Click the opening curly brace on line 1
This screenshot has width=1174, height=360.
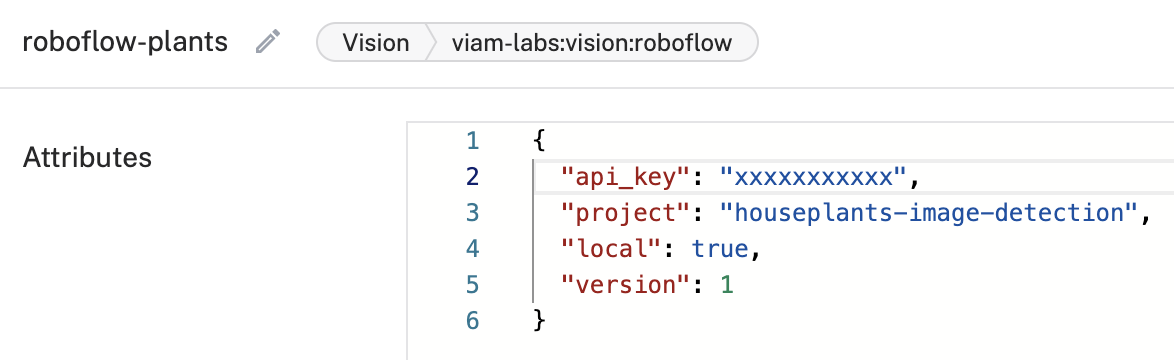539,141
